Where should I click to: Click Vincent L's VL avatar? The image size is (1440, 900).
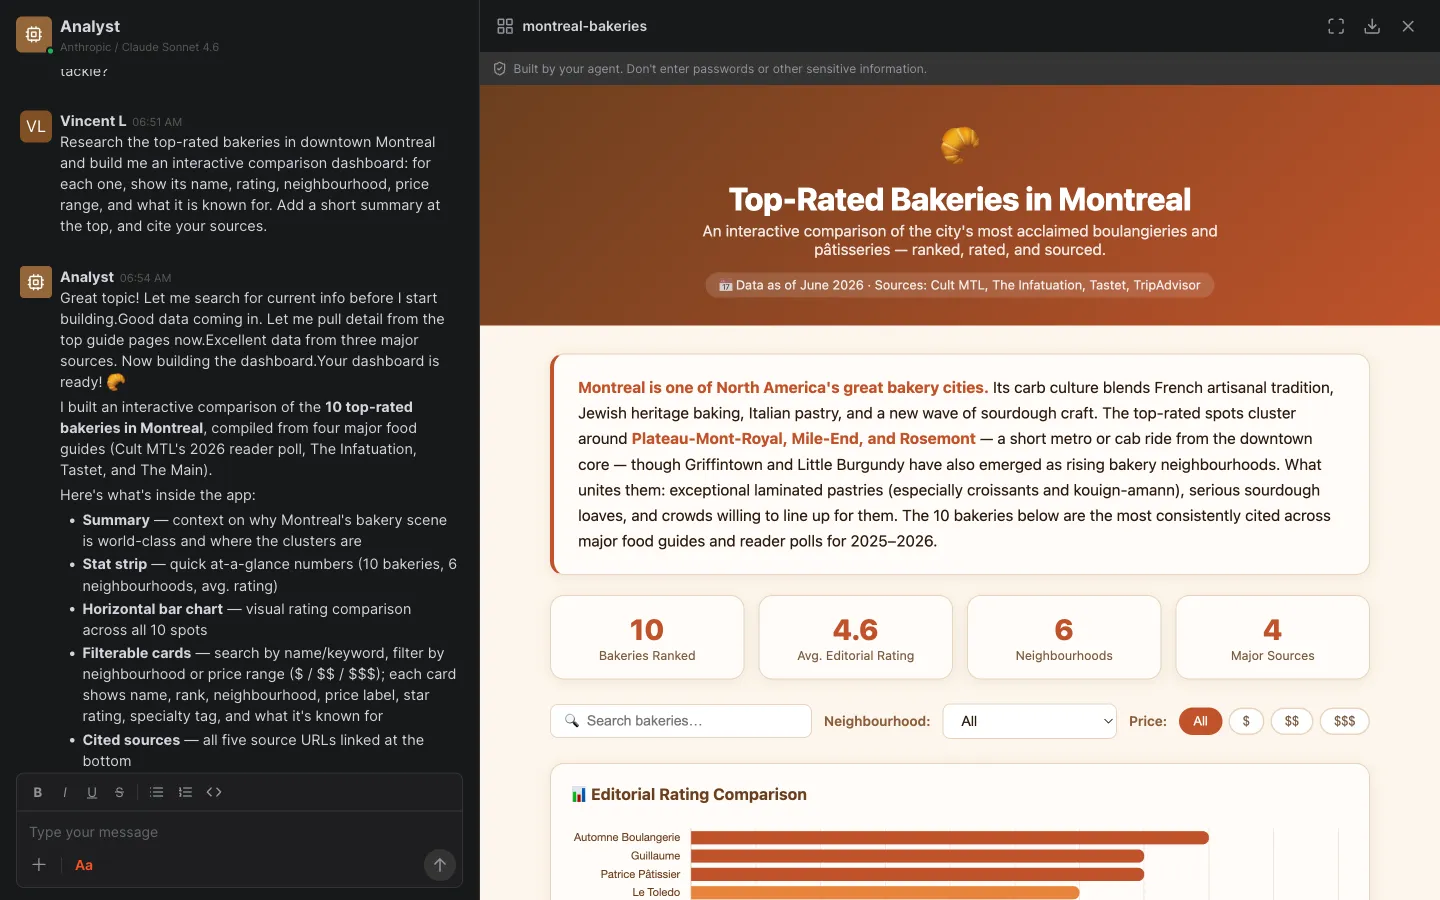click(x=36, y=126)
